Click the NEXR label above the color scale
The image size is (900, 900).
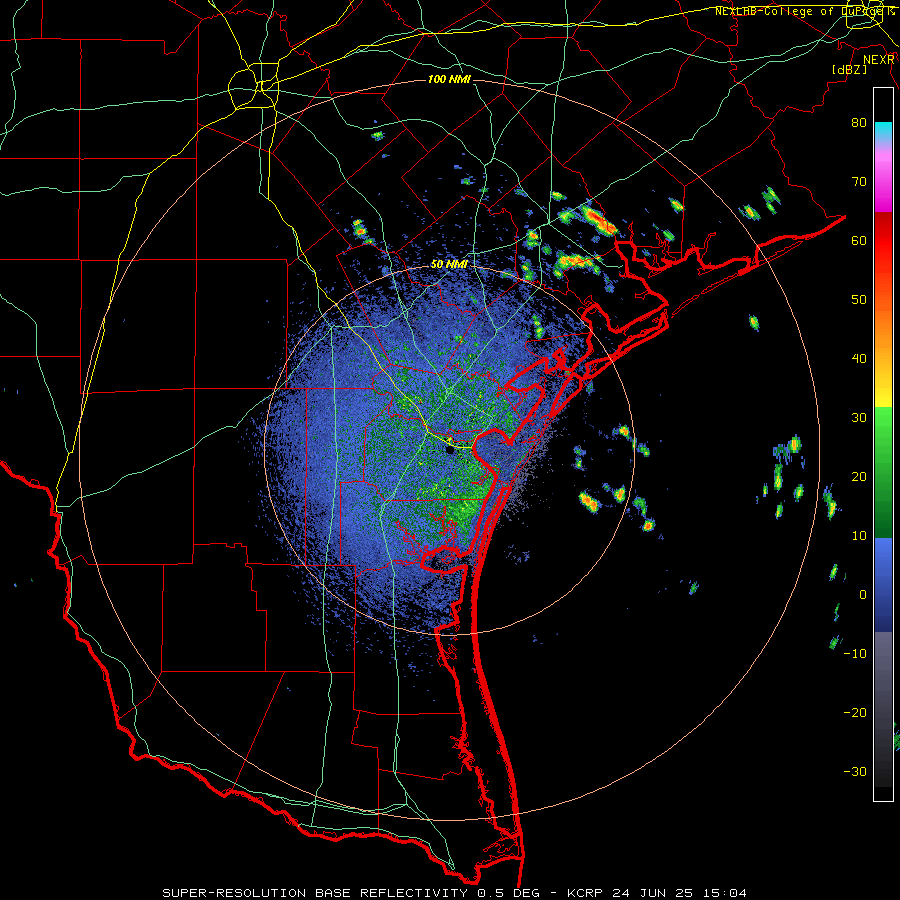coord(878,60)
